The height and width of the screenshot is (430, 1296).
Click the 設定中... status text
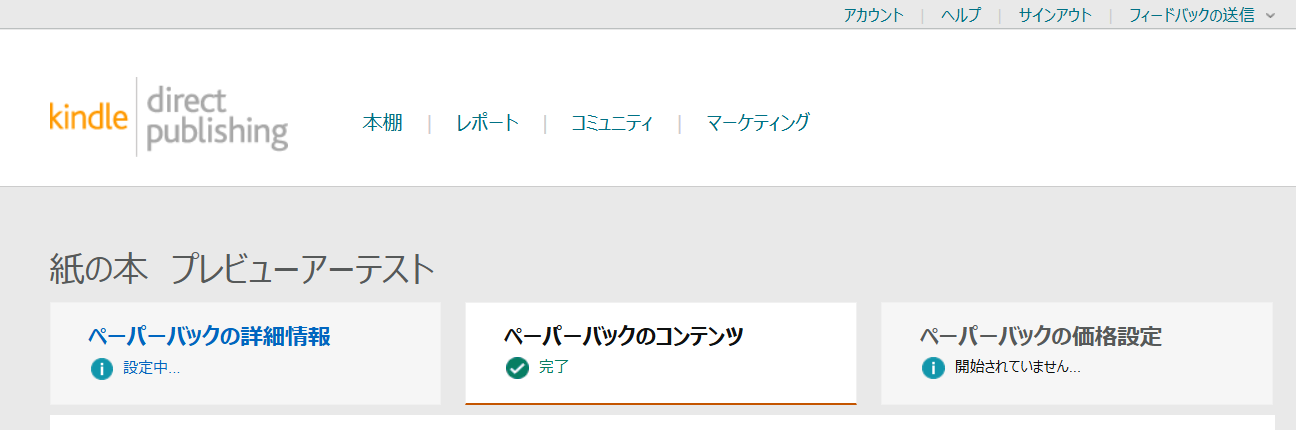click(152, 368)
